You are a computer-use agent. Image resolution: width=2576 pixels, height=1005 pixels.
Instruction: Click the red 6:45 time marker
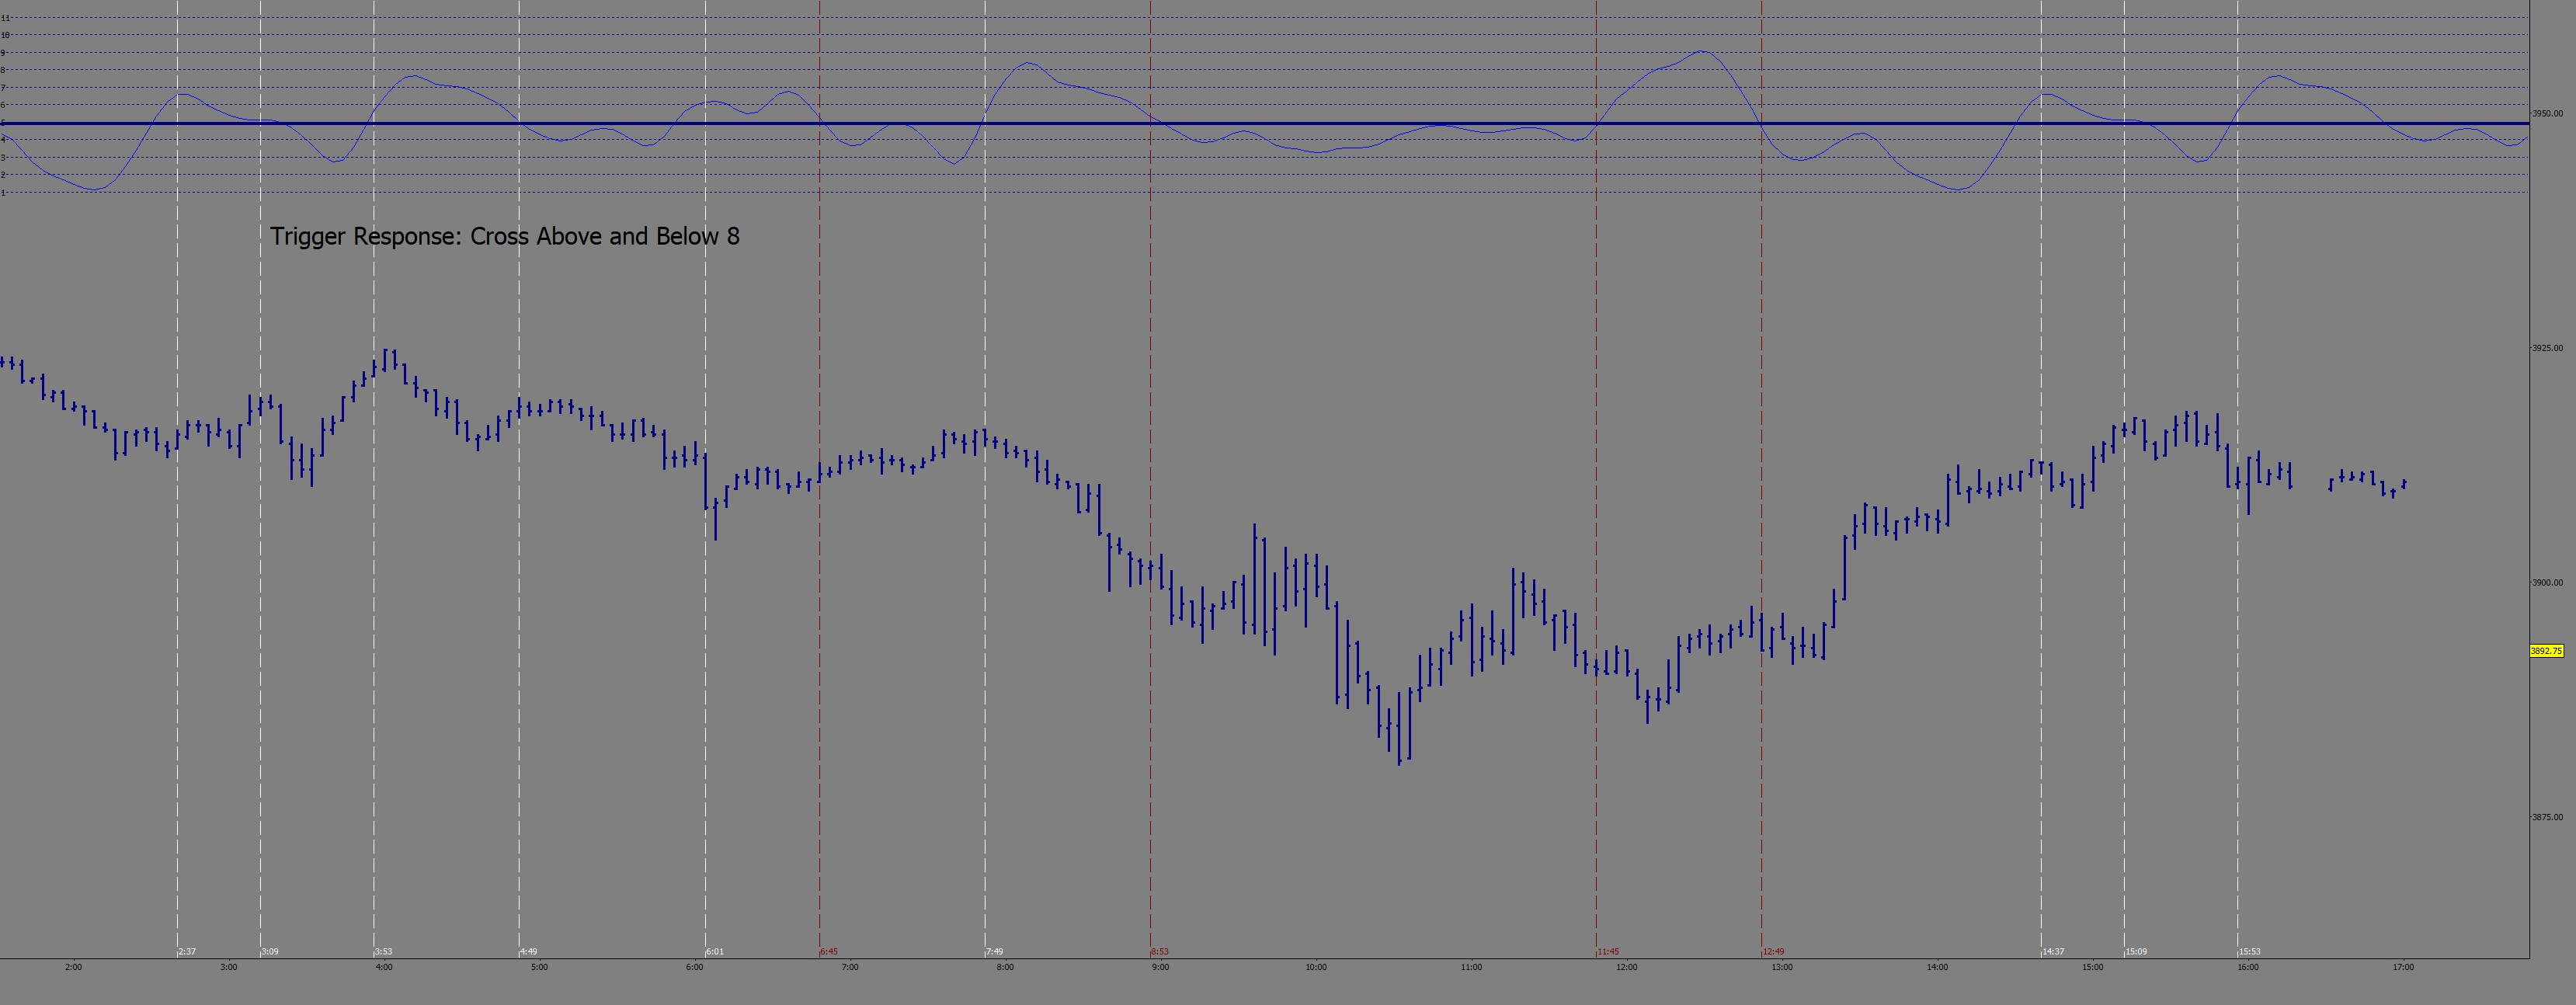pyautogui.click(x=829, y=952)
